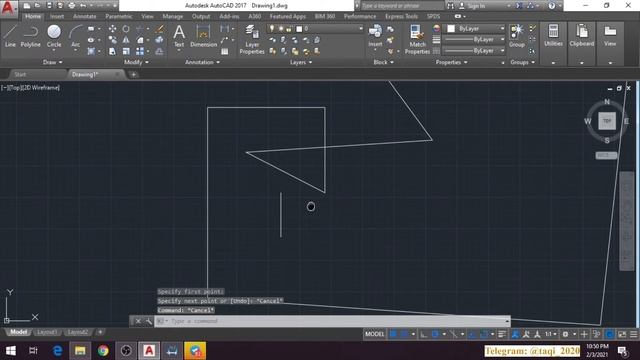Open the lineweight ByLayer dropdown
This screenshot has width=640, height=360.
point(474,40)
